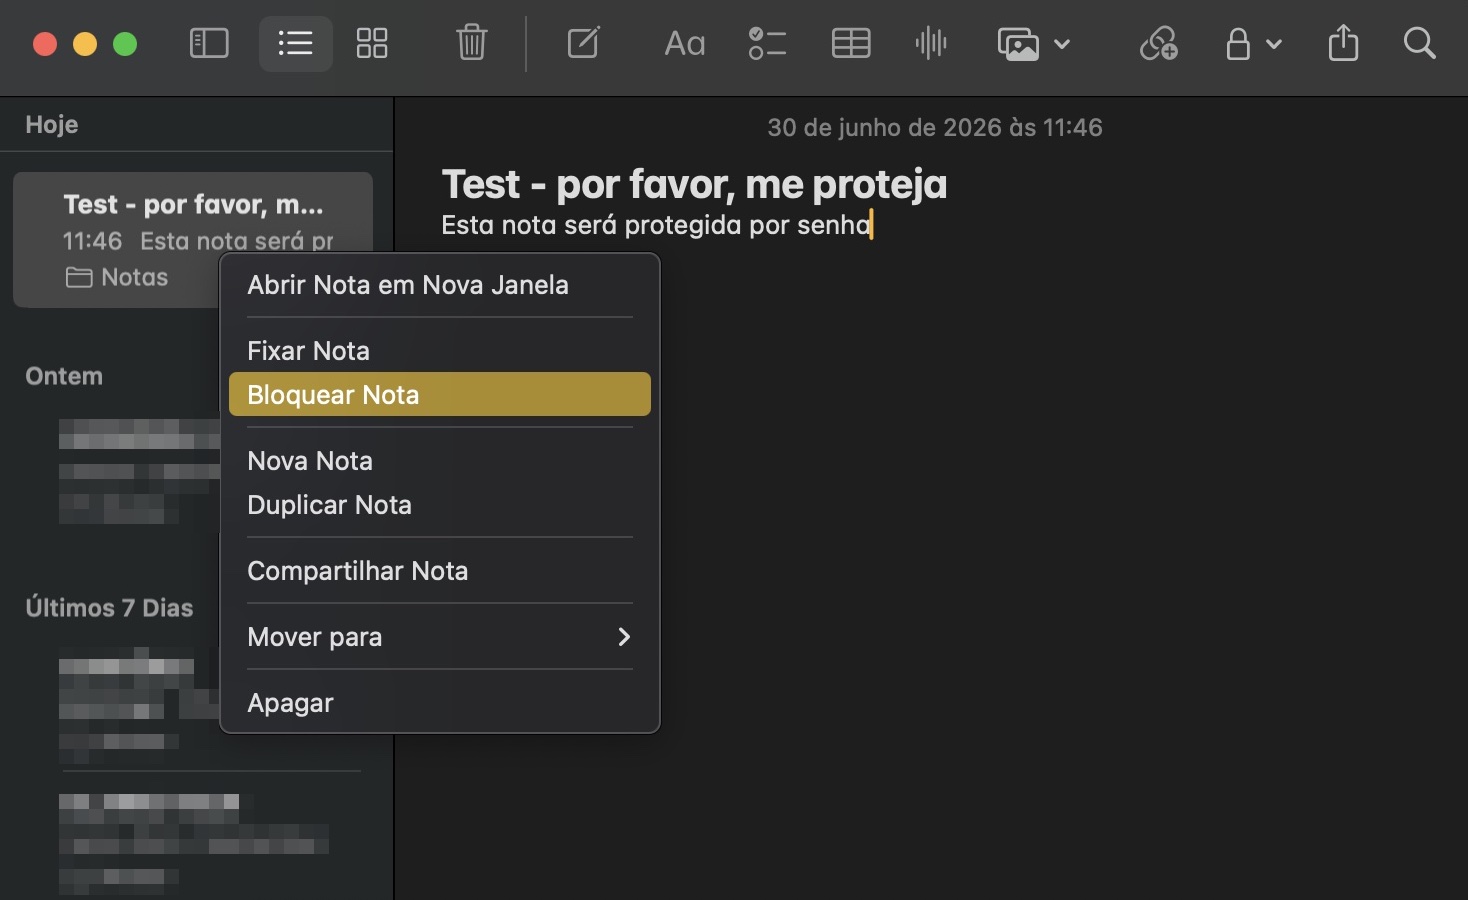Screen dimensions: 1468x900
Task: Click the Notas folder icon in note row
Action: [x=79, y=278]
